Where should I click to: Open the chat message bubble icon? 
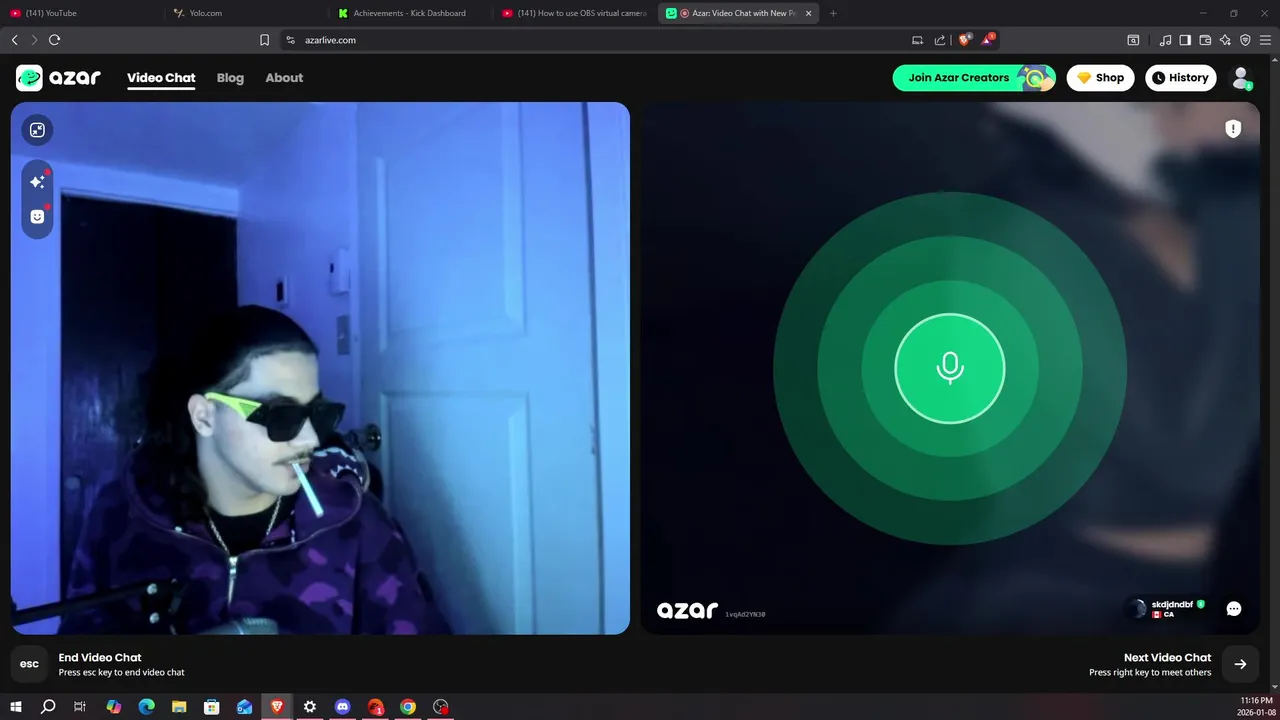1234,609
